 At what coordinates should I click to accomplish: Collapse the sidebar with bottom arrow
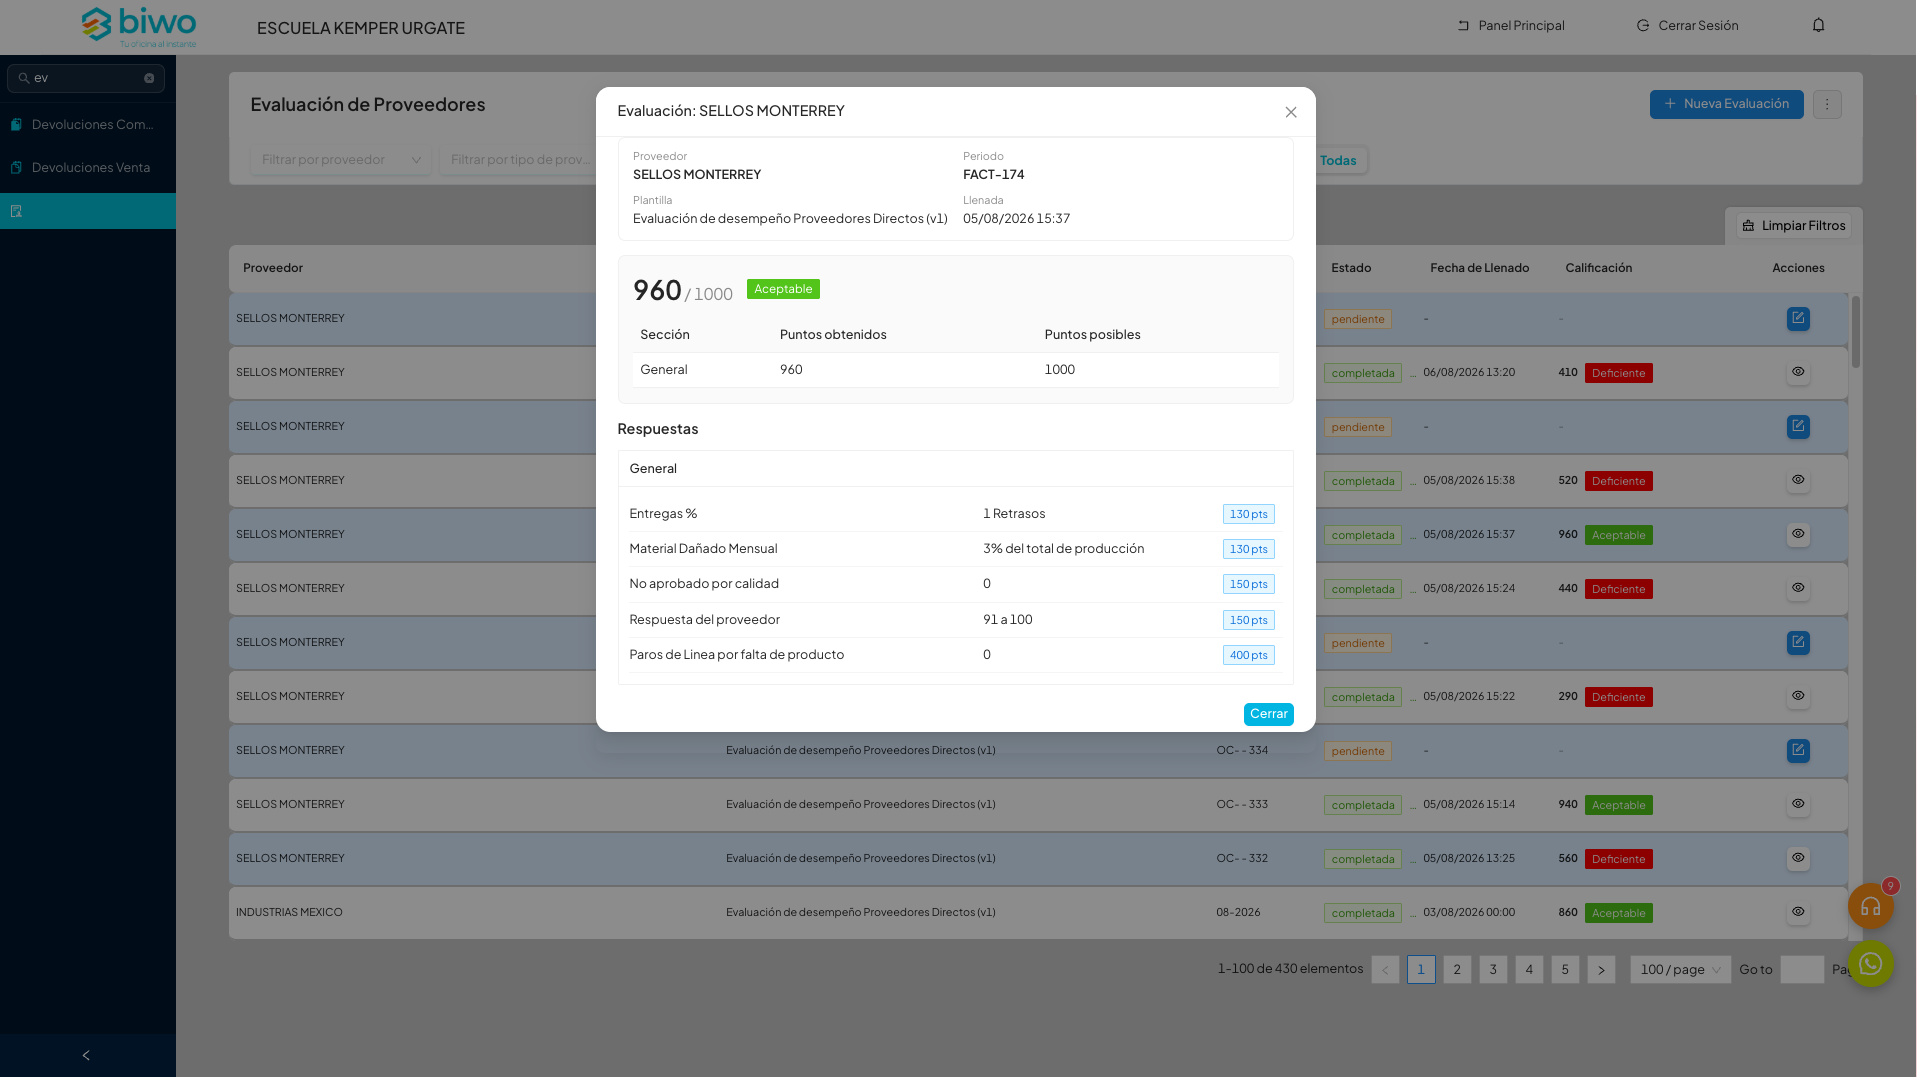pos(86,1055)
